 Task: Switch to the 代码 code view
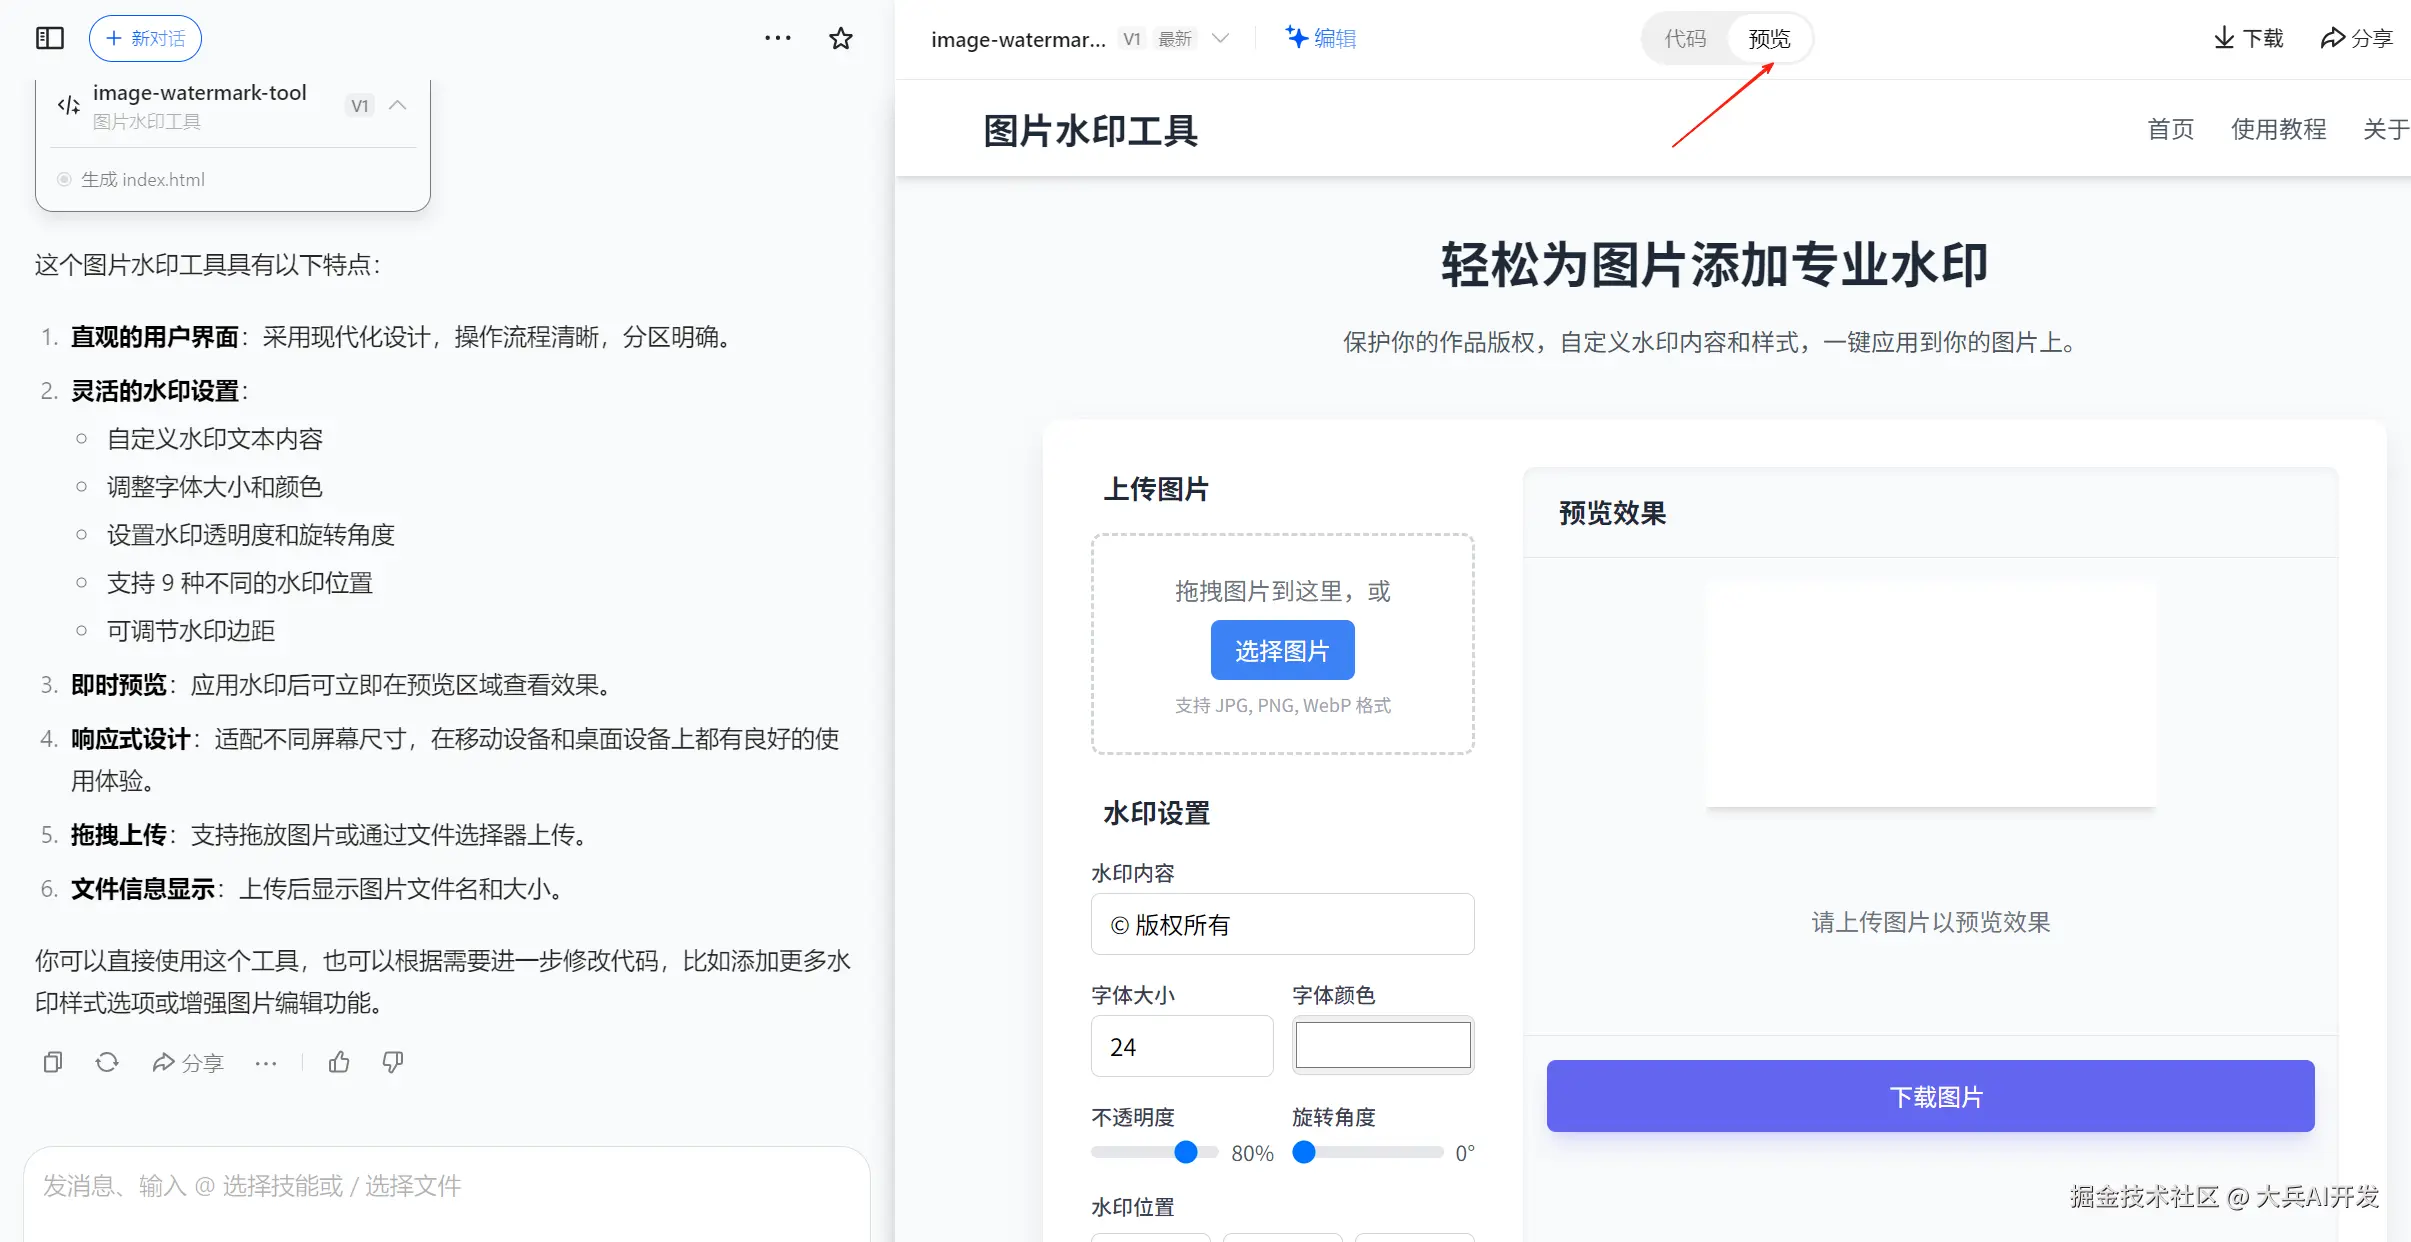tap(1685, 38)
